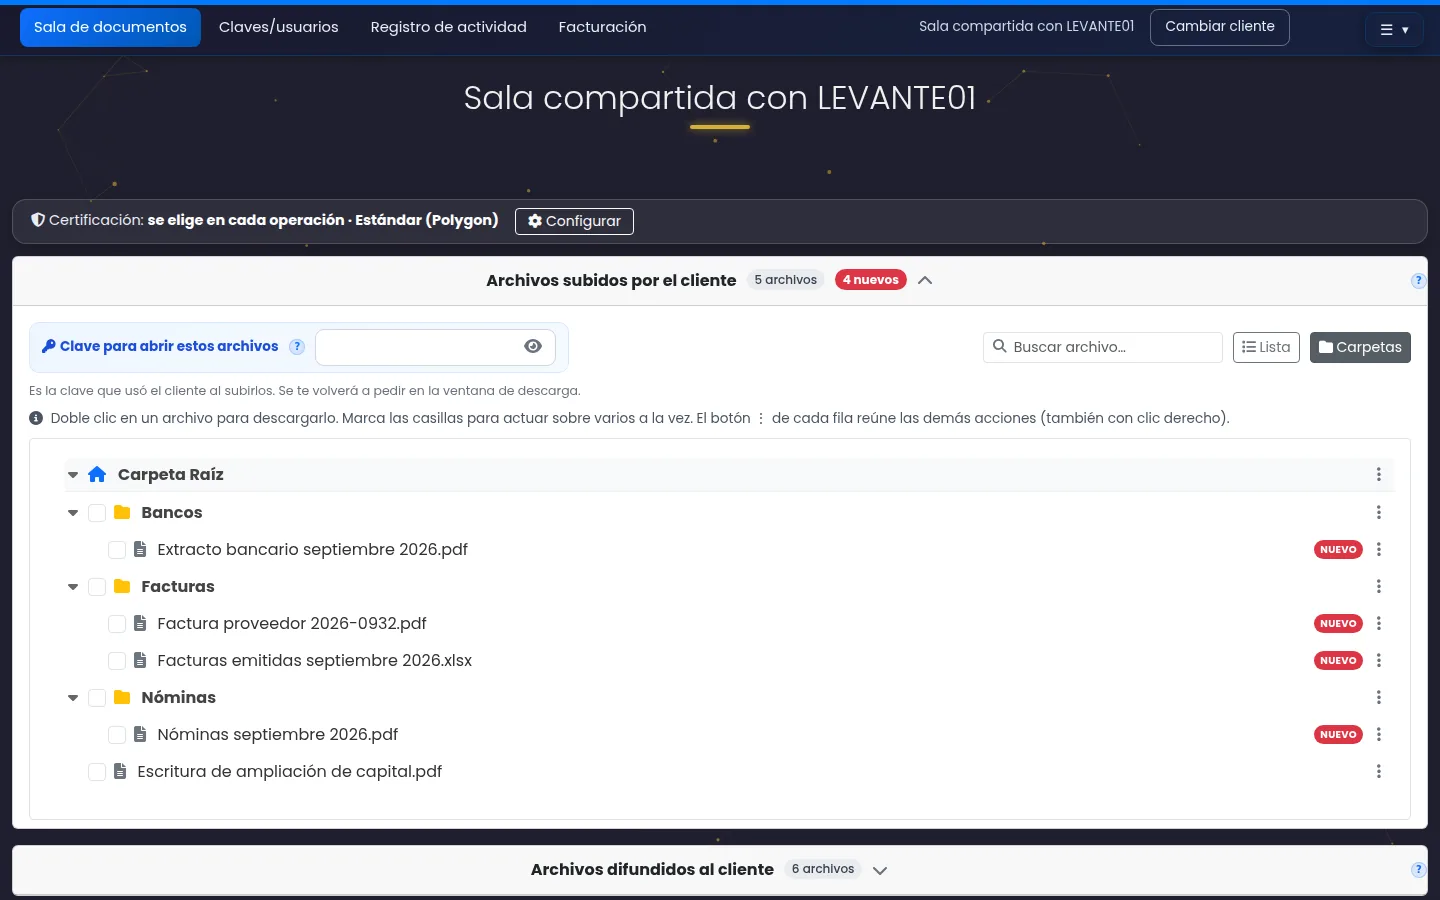Click the Bancos folder icon
The height and width of the screenshot is (900, 1440).
pos(122,512)
